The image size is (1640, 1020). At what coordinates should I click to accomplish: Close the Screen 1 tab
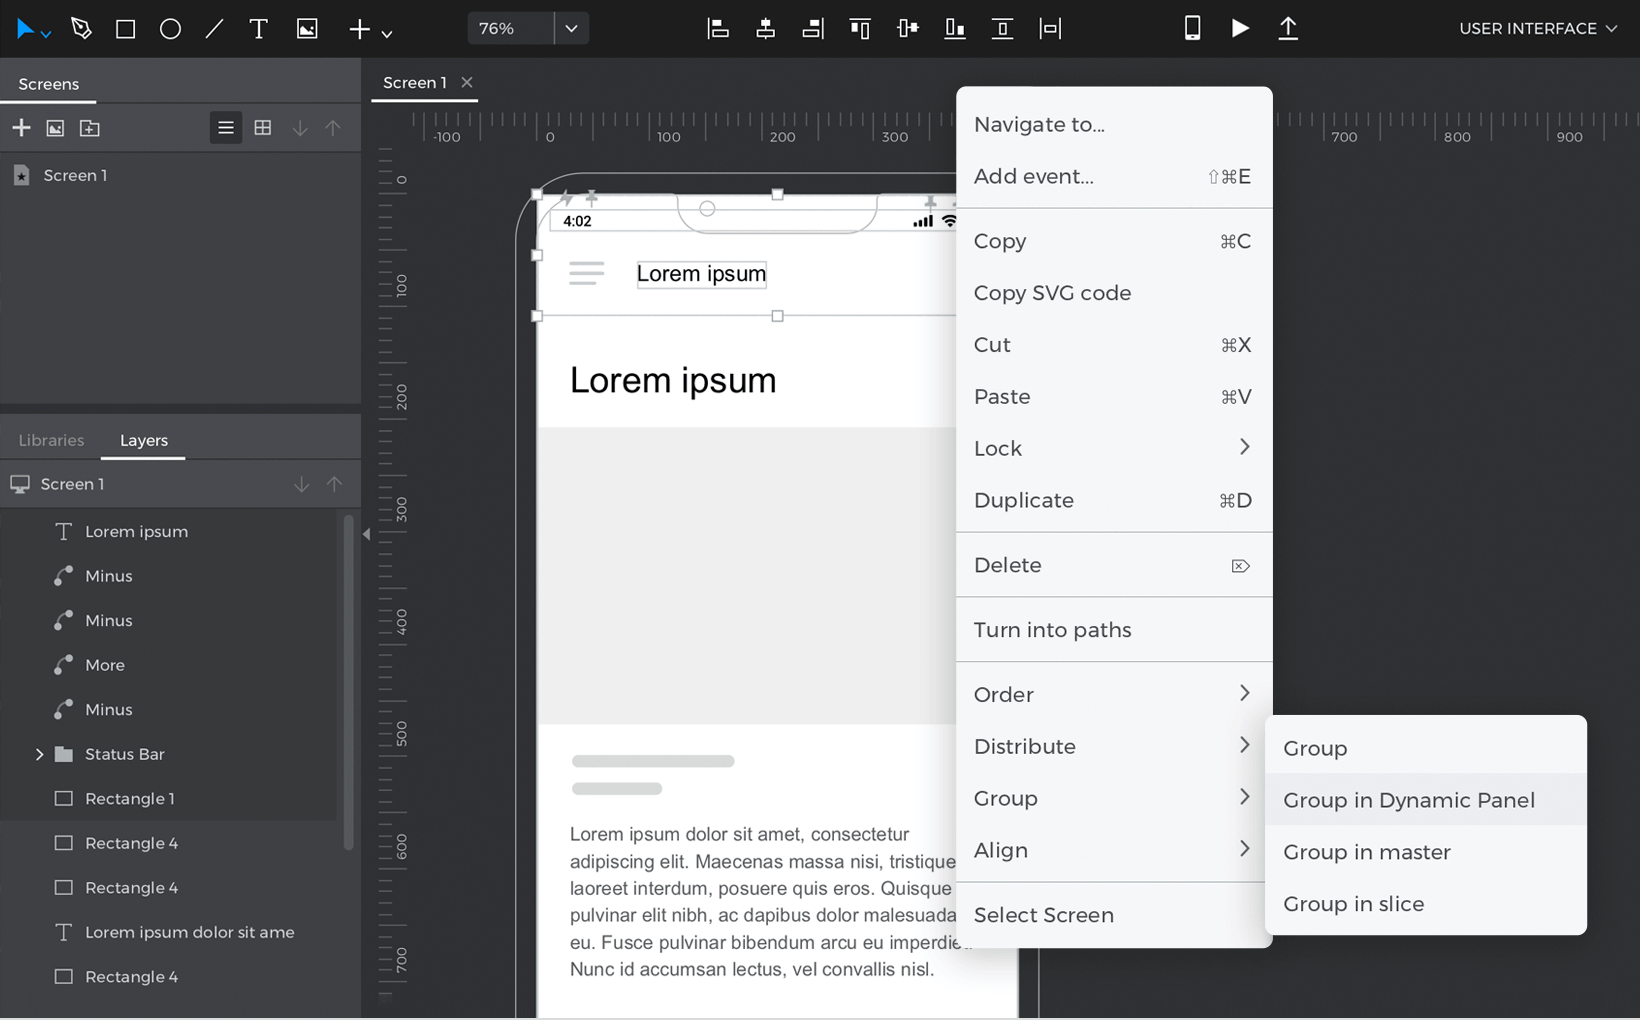(467, 83)
